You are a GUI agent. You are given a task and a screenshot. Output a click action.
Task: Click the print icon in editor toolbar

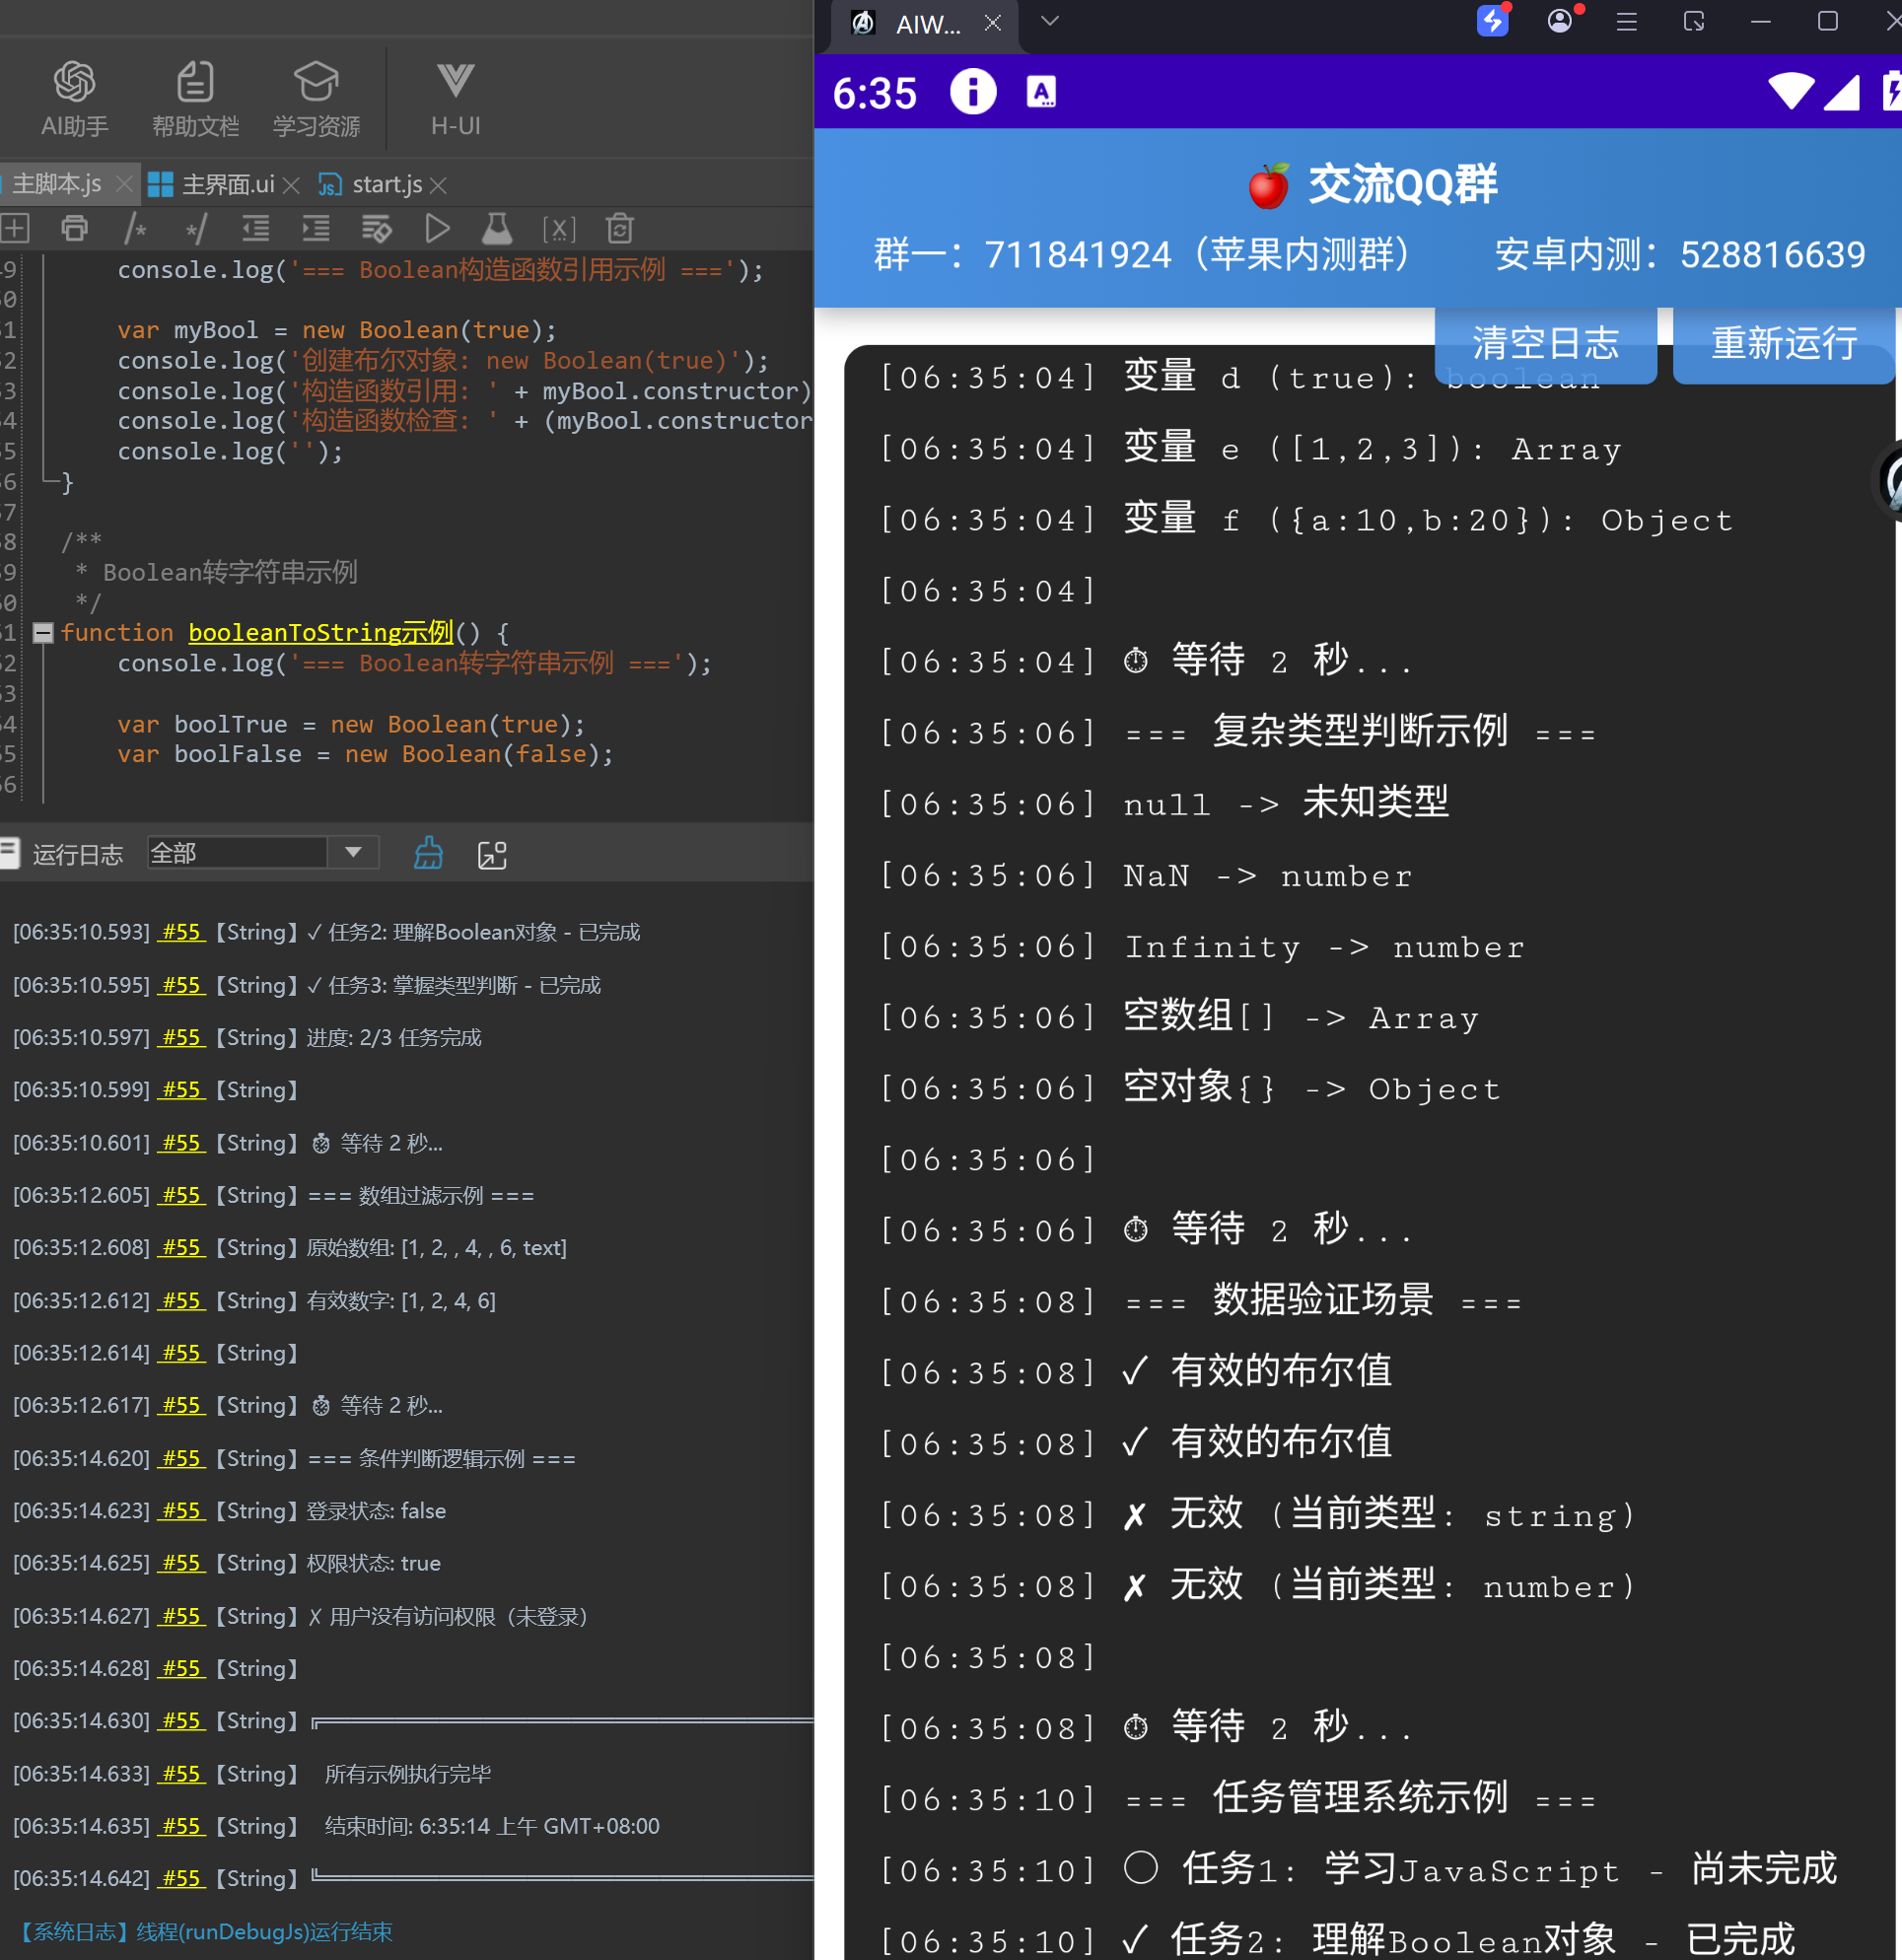[75, 229]
